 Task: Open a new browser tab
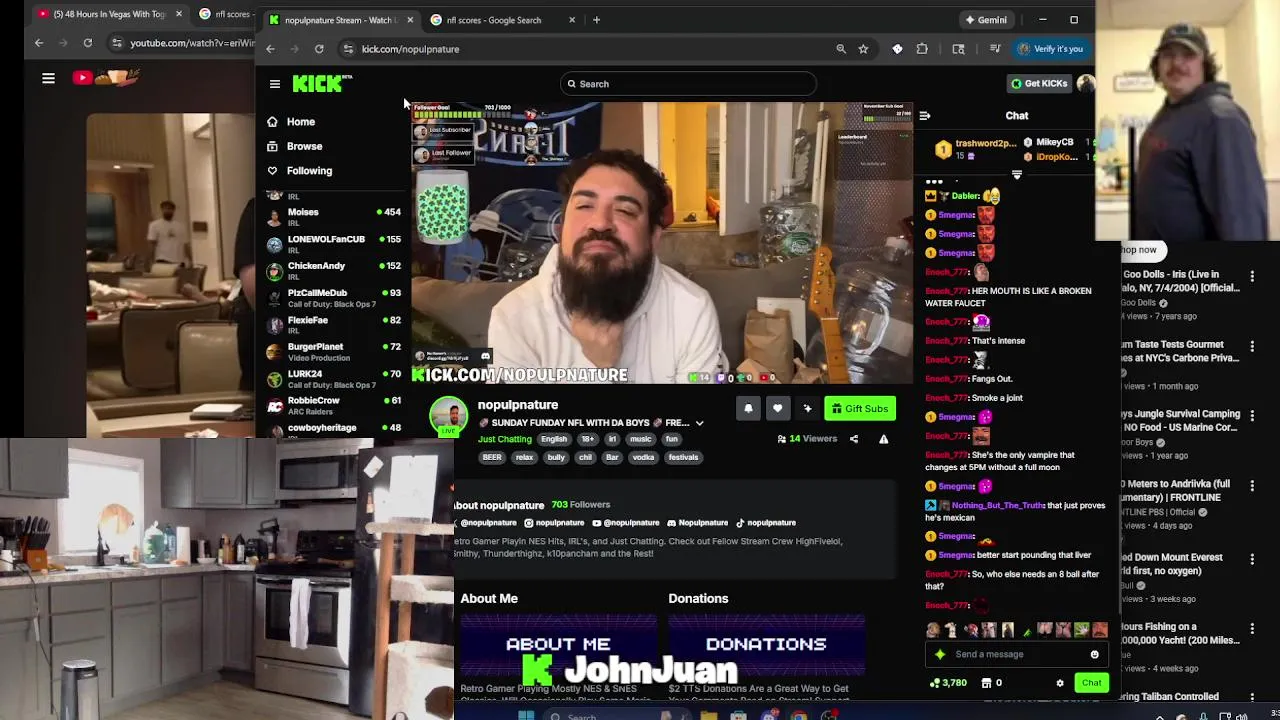[x=596, y=20]
